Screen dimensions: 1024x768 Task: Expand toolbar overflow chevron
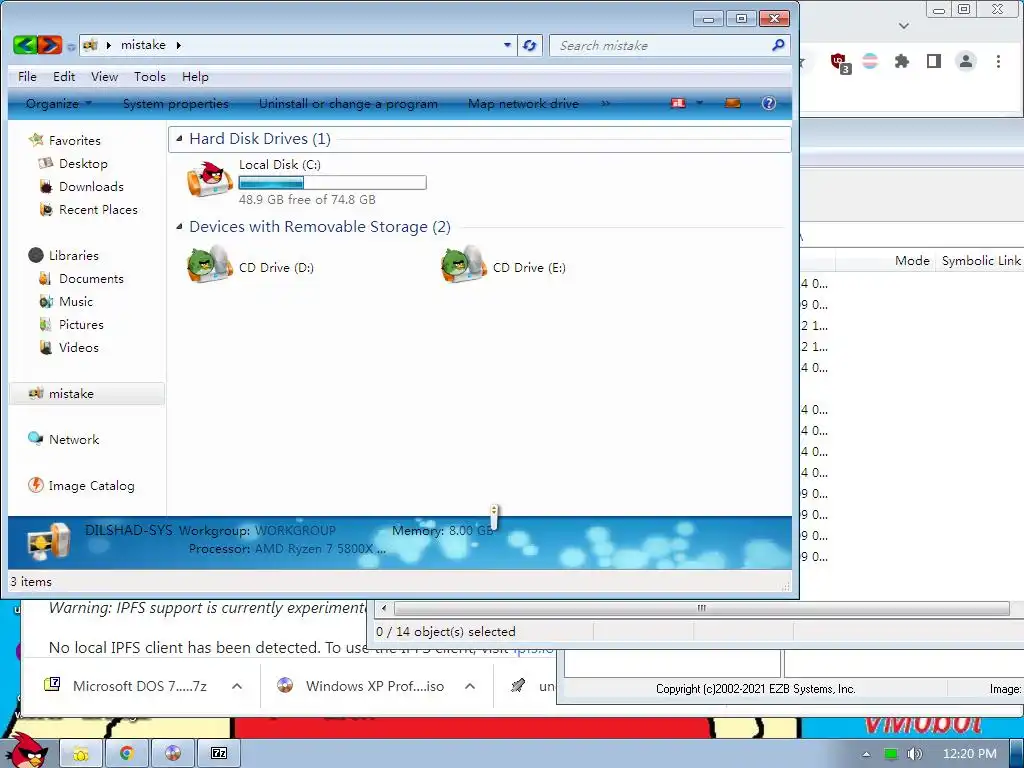coord(605,103)
